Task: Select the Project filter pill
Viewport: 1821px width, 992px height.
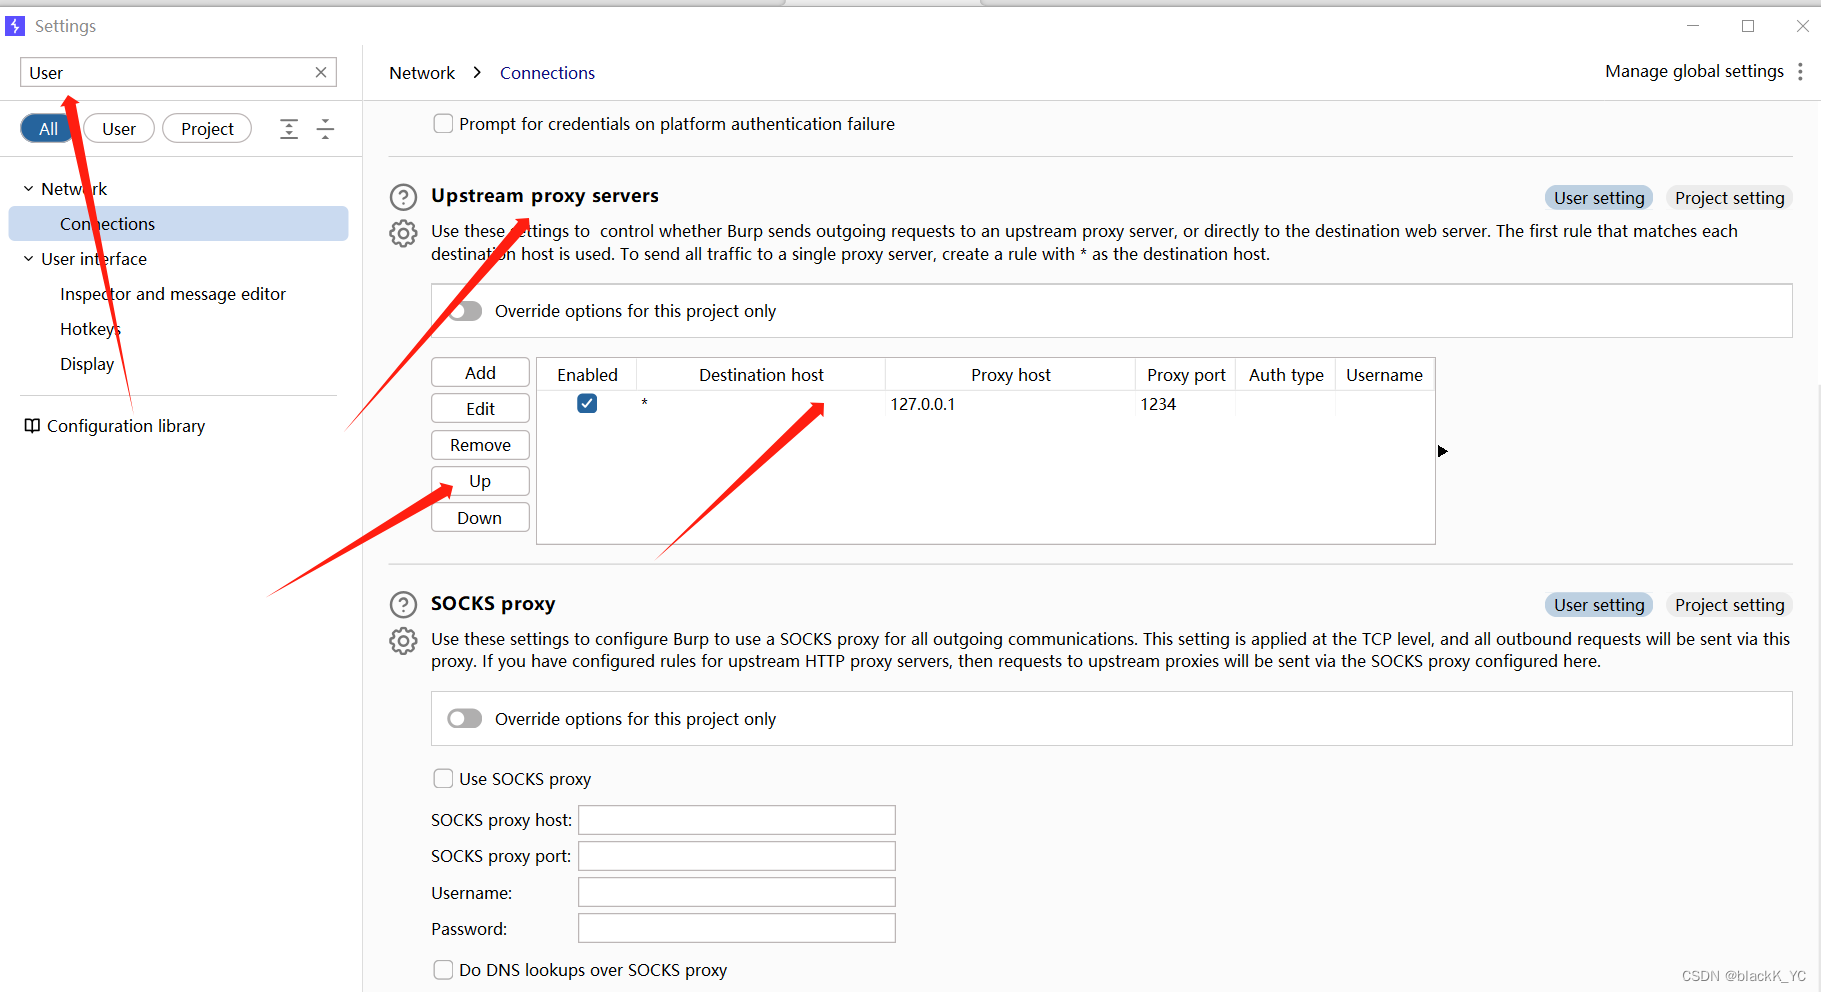Action: pyautogui.click(x=207, y=128)
